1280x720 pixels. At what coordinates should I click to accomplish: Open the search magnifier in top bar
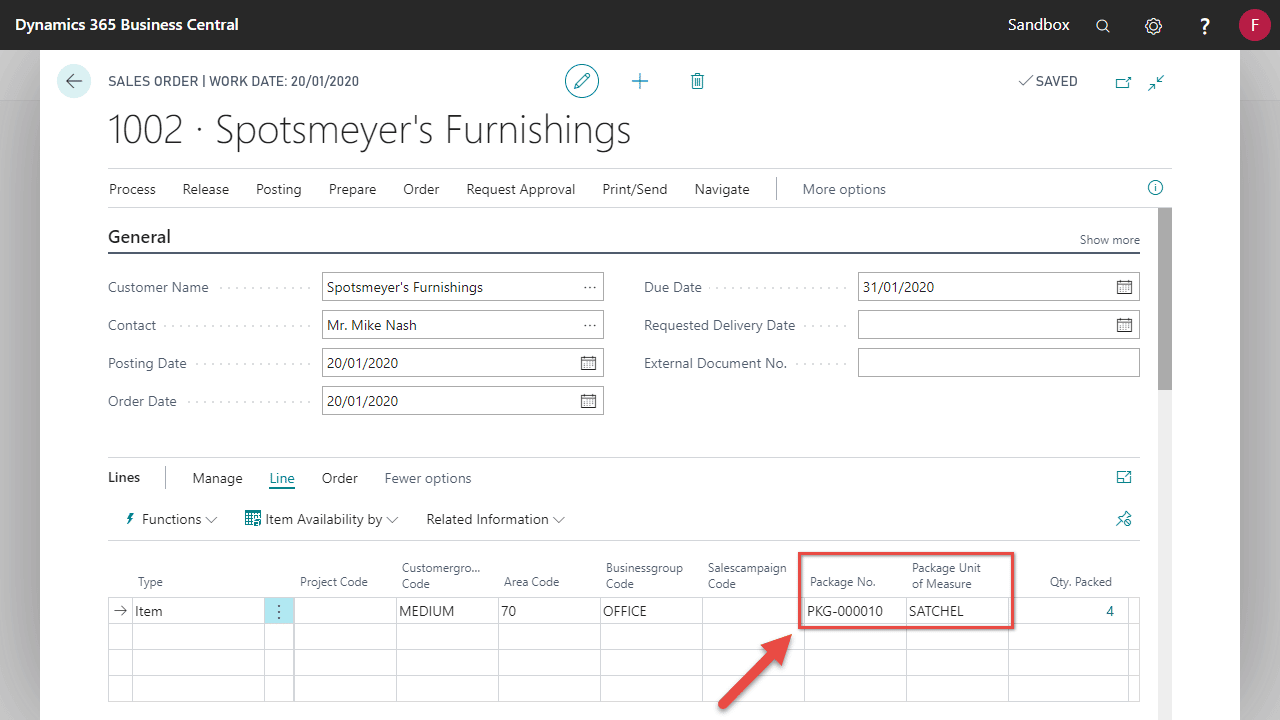(1103, 26)
